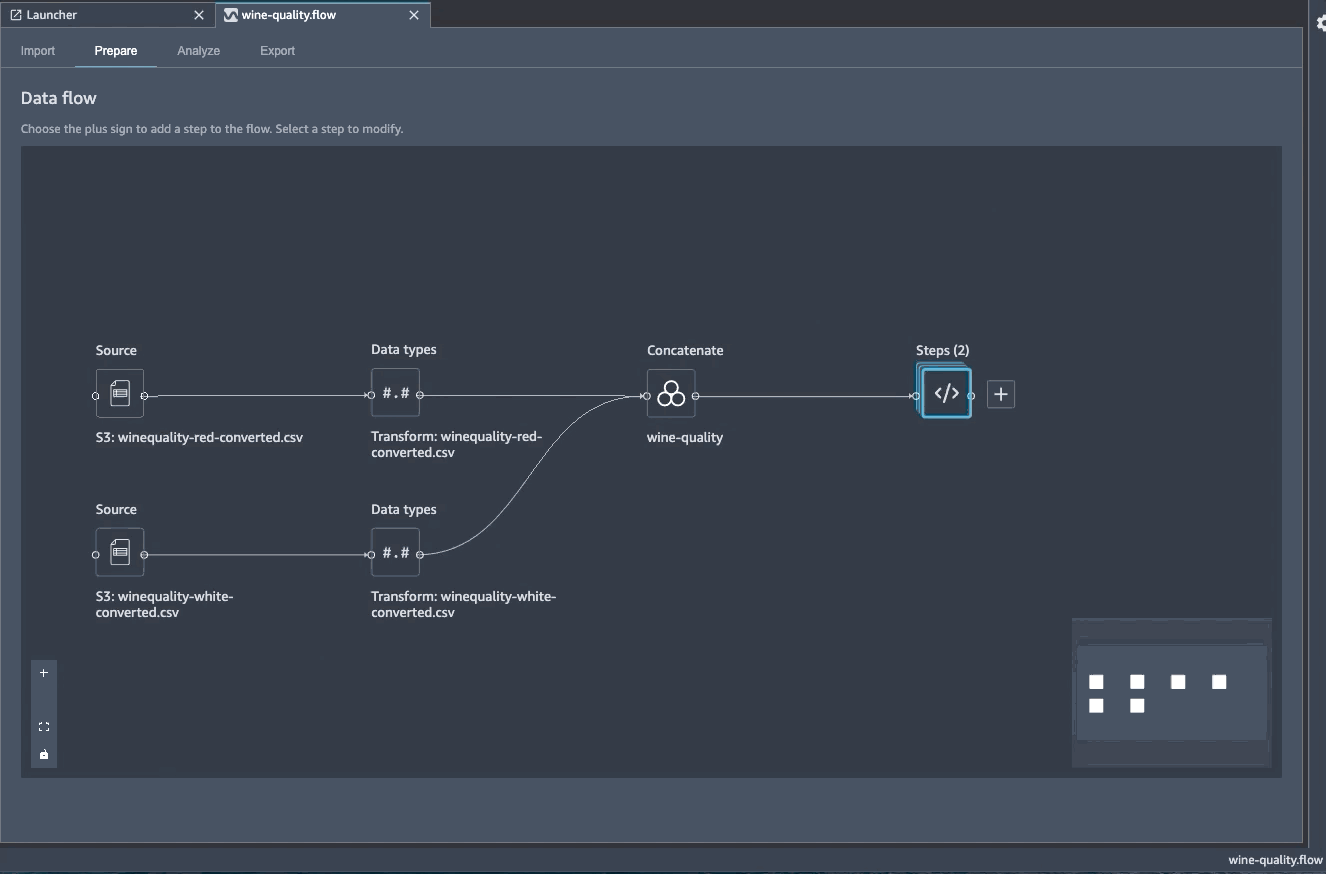Close the wine-quality.flow tab
The height and width of the screenshot is (874, 1326).
[x=414, y=15]
